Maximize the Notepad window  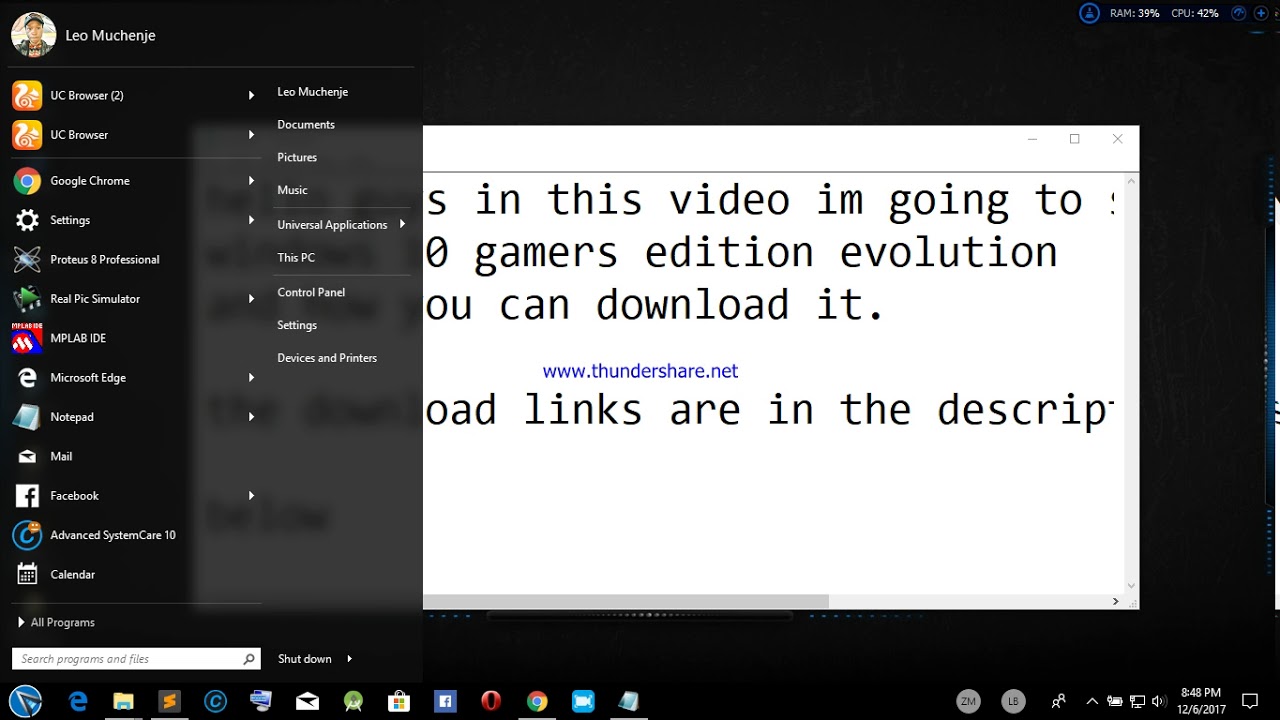point(1074,139)
